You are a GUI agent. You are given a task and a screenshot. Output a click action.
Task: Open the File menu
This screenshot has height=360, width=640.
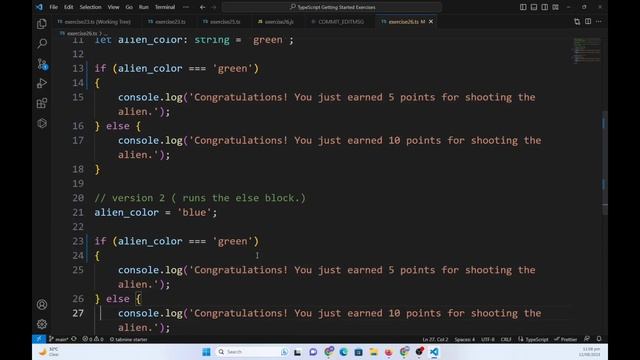[53, 7]
